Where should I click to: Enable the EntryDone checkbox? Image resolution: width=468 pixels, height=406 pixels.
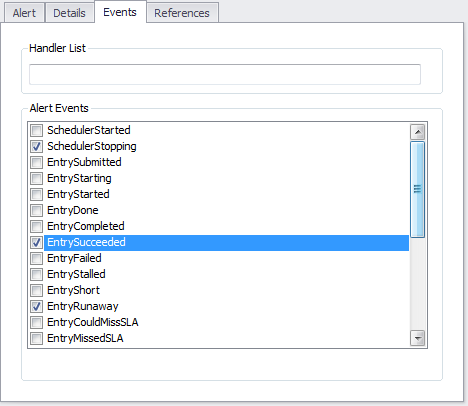click(x=37, y=210)
